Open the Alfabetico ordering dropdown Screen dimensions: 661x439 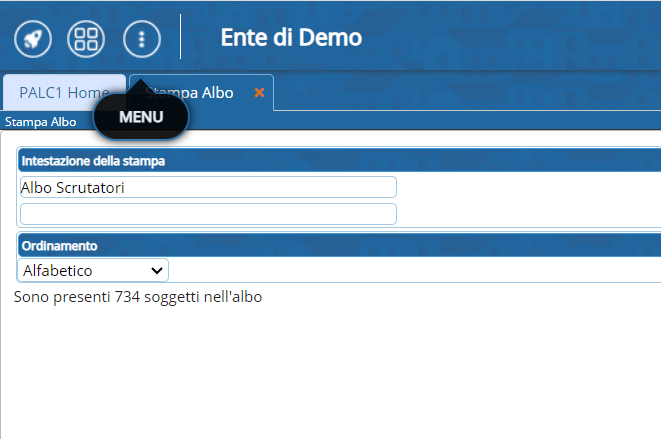pos(93,270)
